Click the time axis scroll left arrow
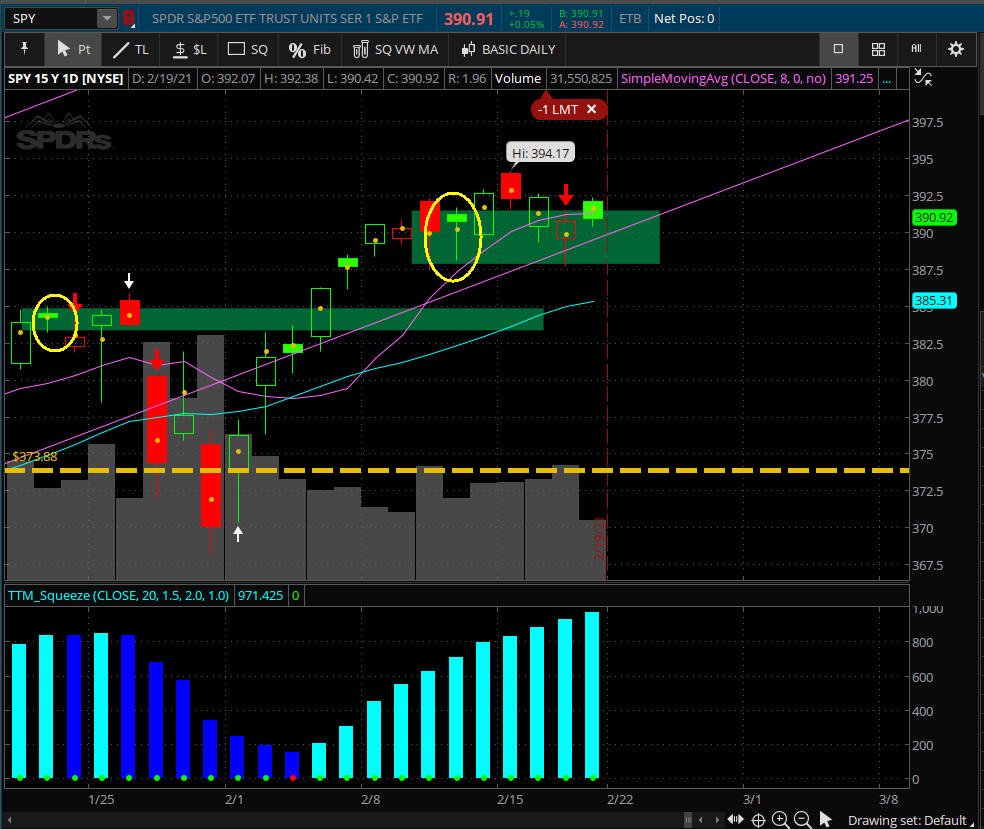 click(x=701, y=820)
